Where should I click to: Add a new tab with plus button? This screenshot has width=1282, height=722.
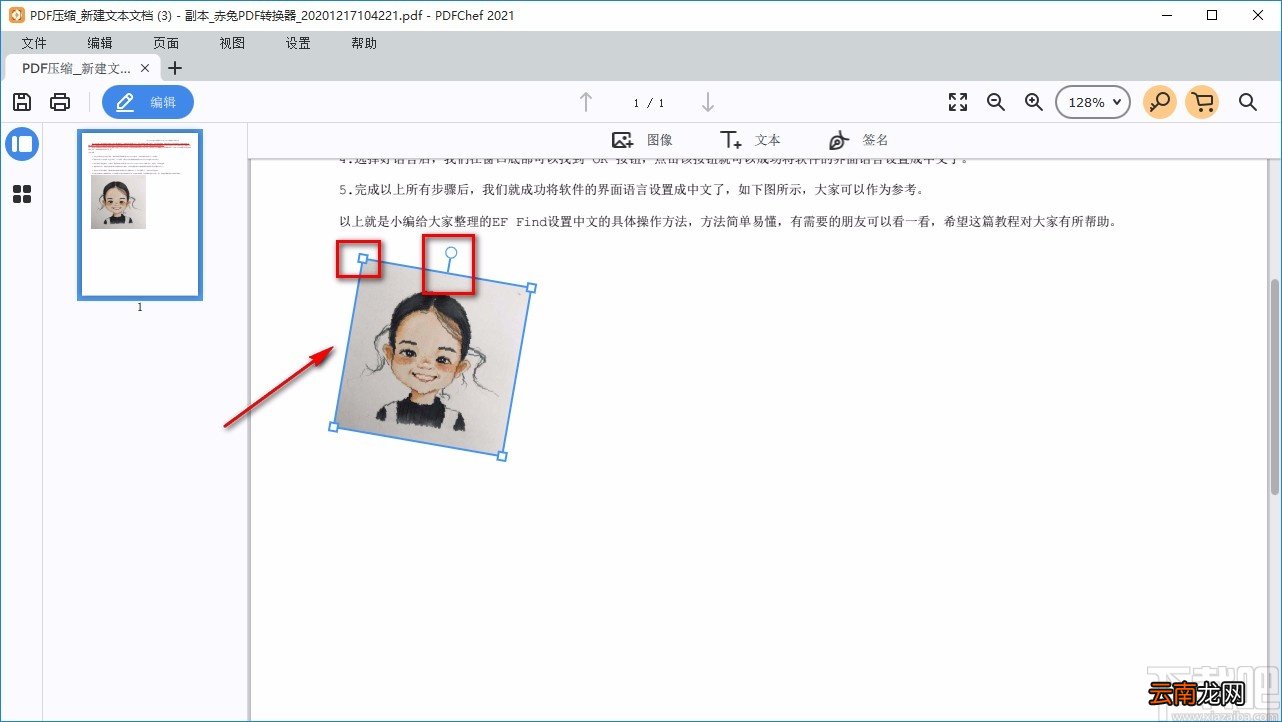point(175,68)
